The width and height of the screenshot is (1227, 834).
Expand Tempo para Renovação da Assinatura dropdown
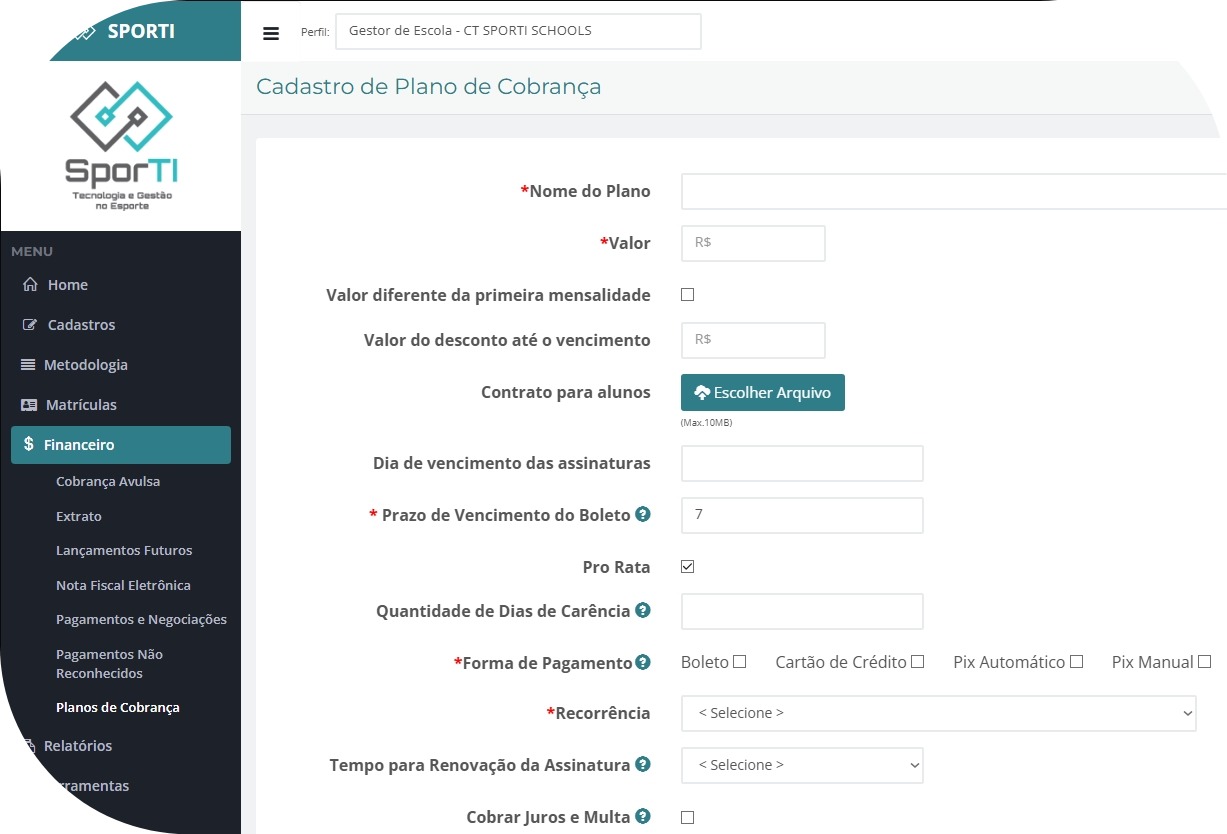801,765
